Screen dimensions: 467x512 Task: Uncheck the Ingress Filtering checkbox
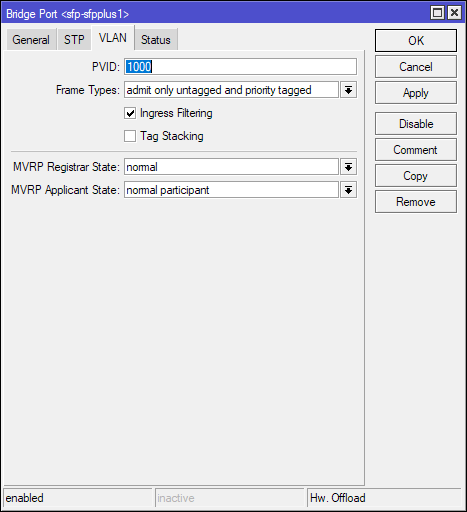[130, 113]
